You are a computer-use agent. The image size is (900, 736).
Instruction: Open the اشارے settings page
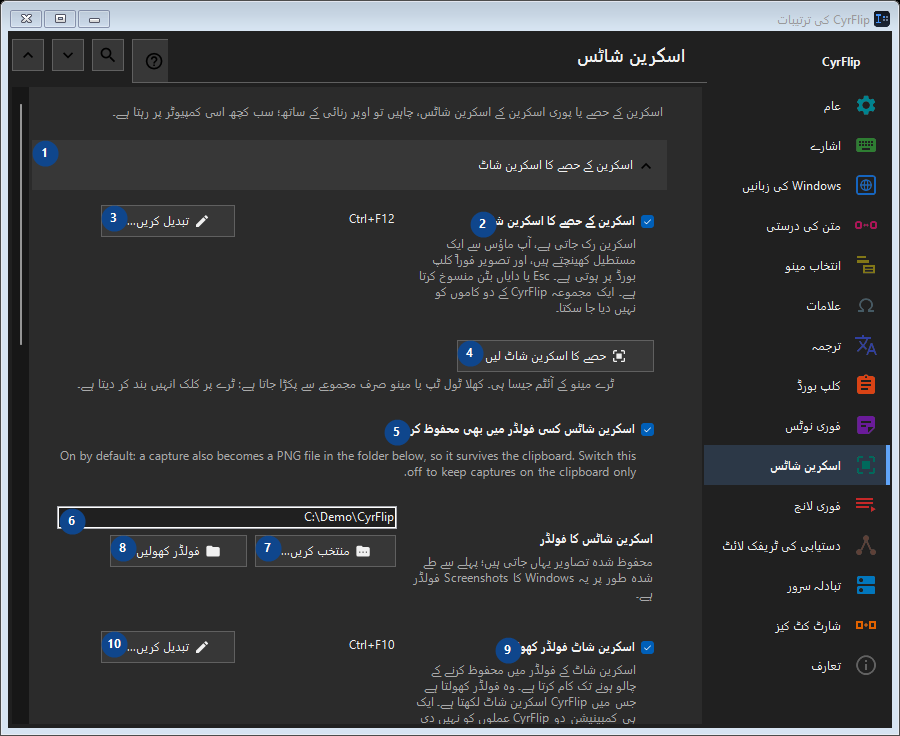(797, 145)
